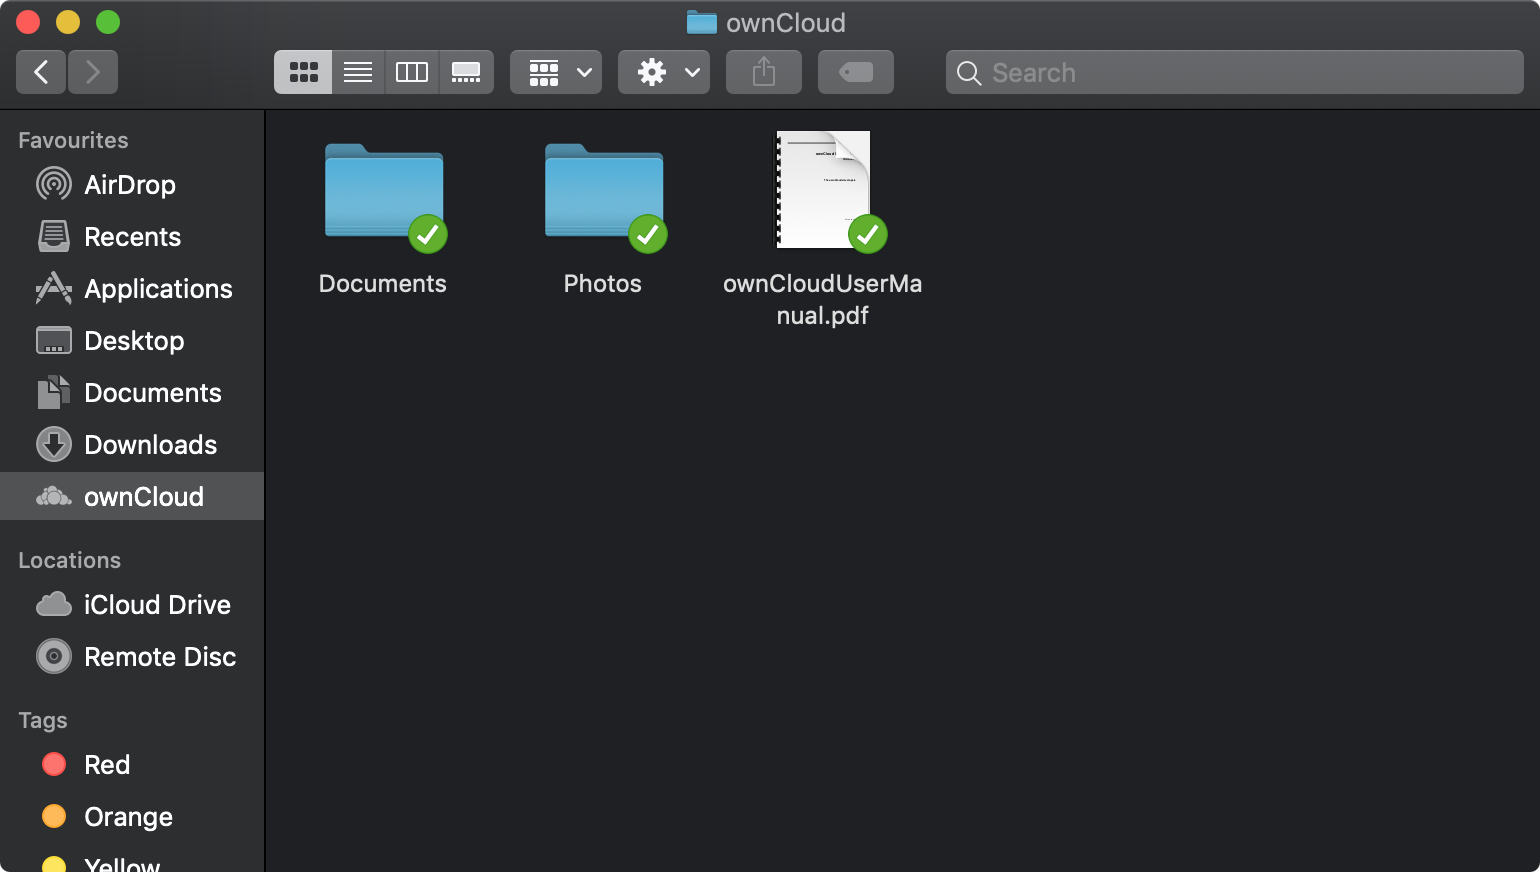
Task: Maximize the Finder window
Action: (x=108, y=22)
